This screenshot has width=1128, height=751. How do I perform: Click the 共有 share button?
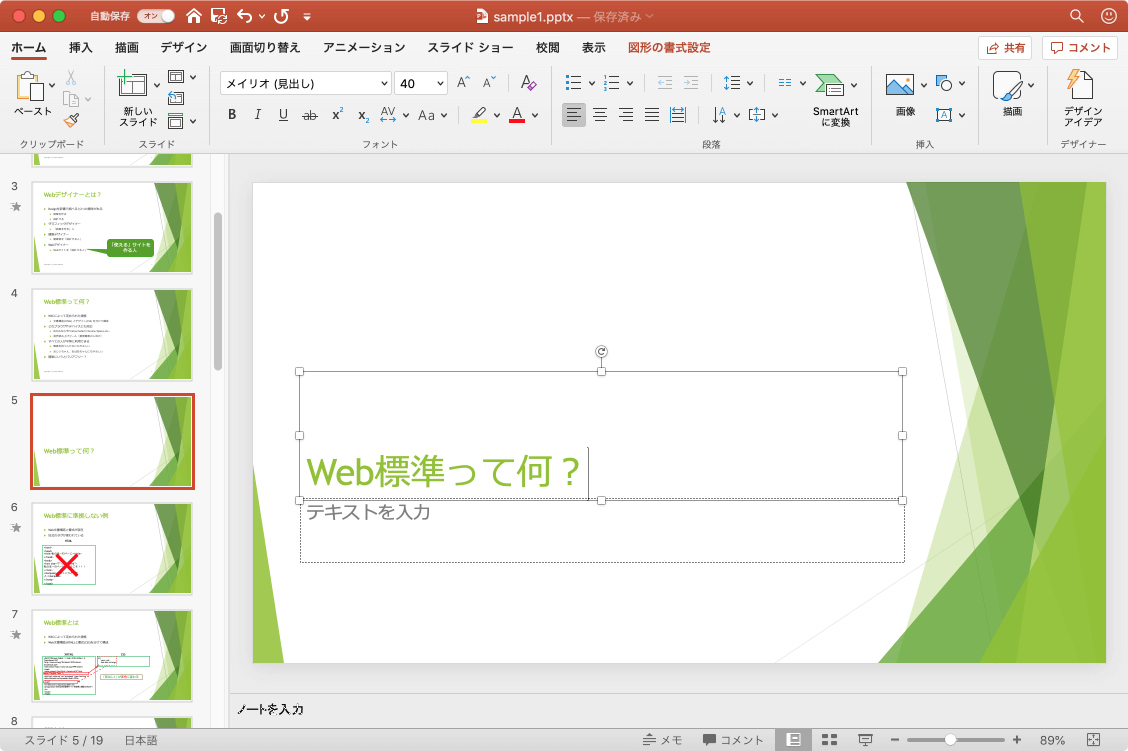(x=1005, y=47)
